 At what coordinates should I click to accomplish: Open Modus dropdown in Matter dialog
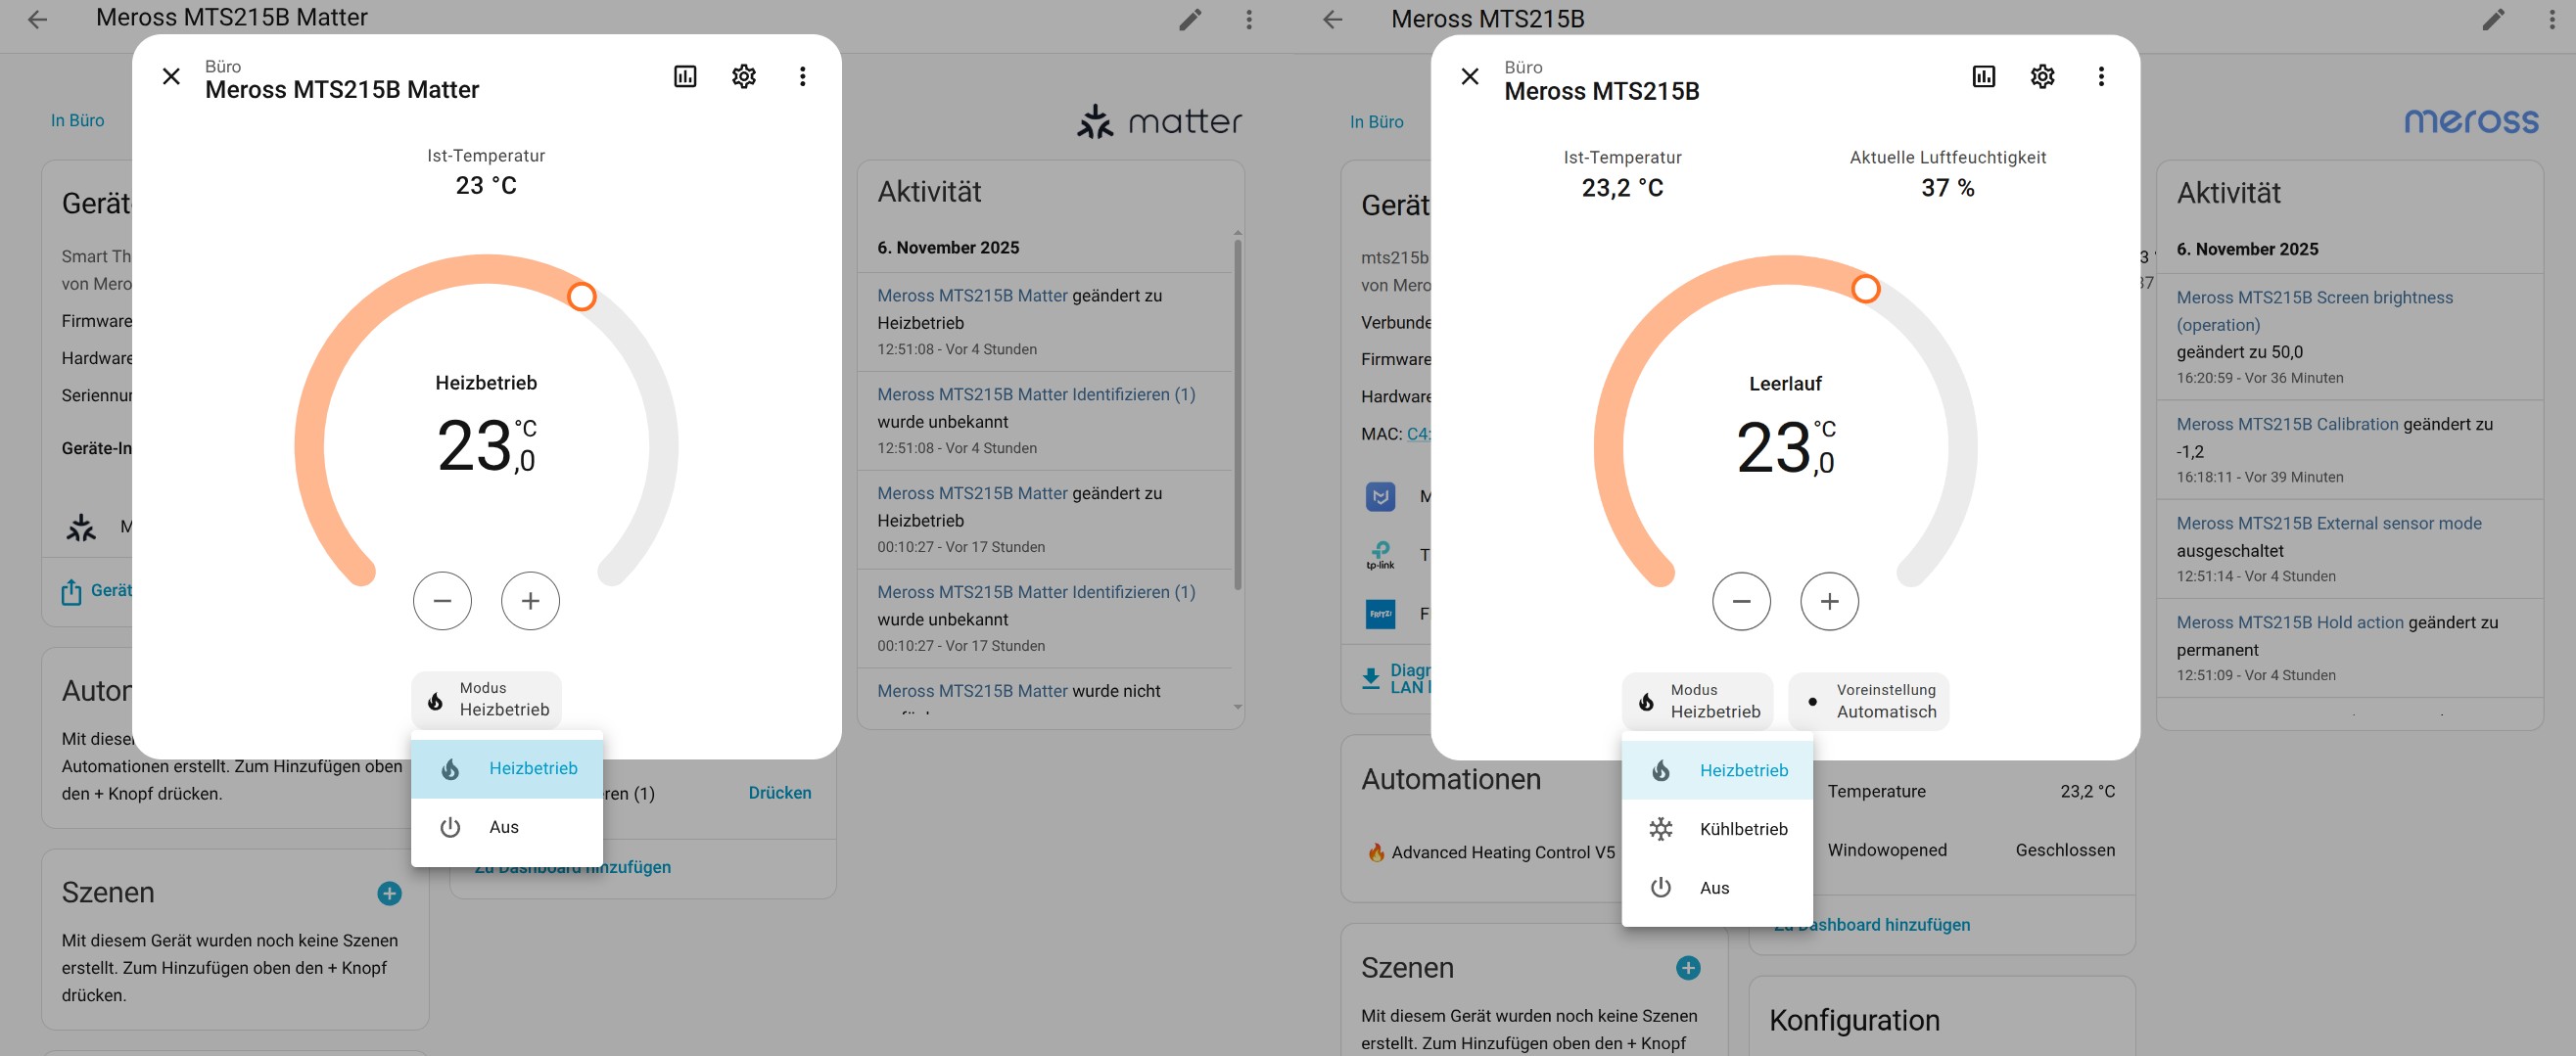pyautogui.click(x=487, y=700)
